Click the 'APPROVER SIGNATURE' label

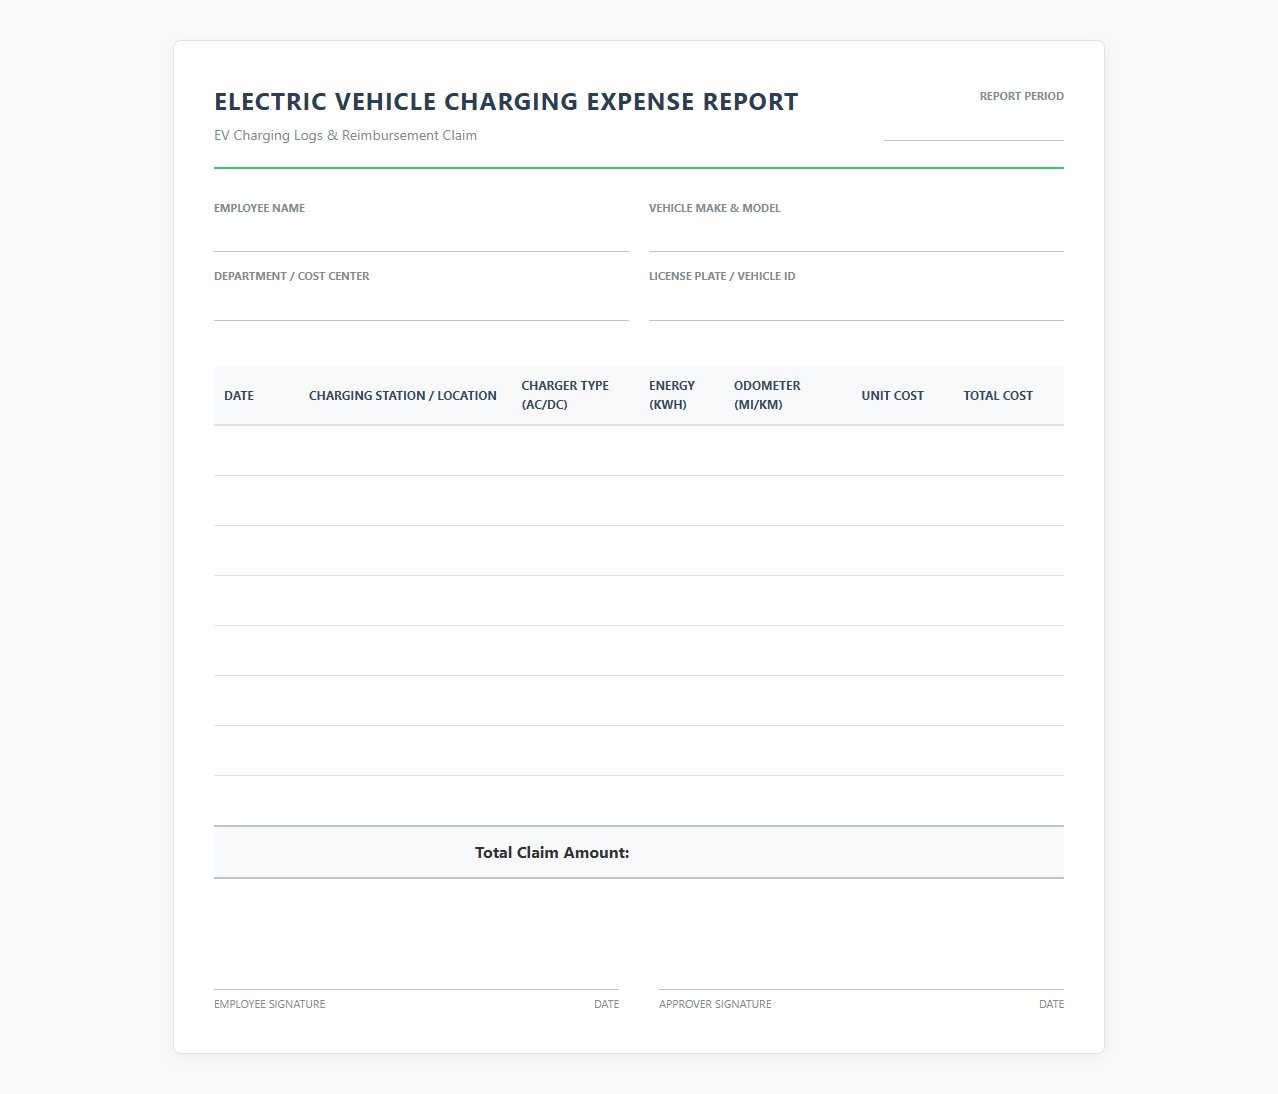(x=715, y=1004)
